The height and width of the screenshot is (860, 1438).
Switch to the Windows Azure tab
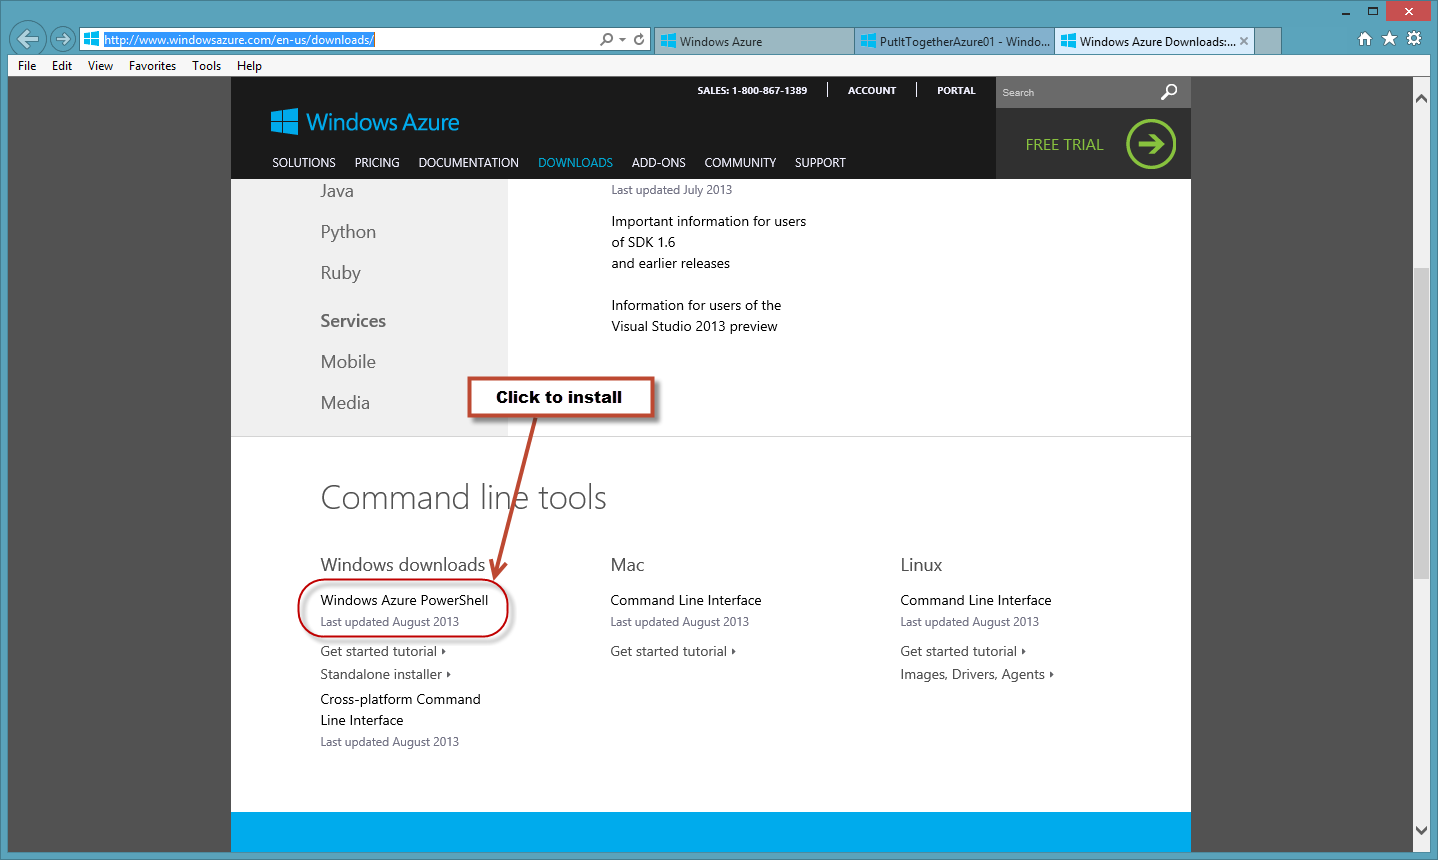[754, 41]
